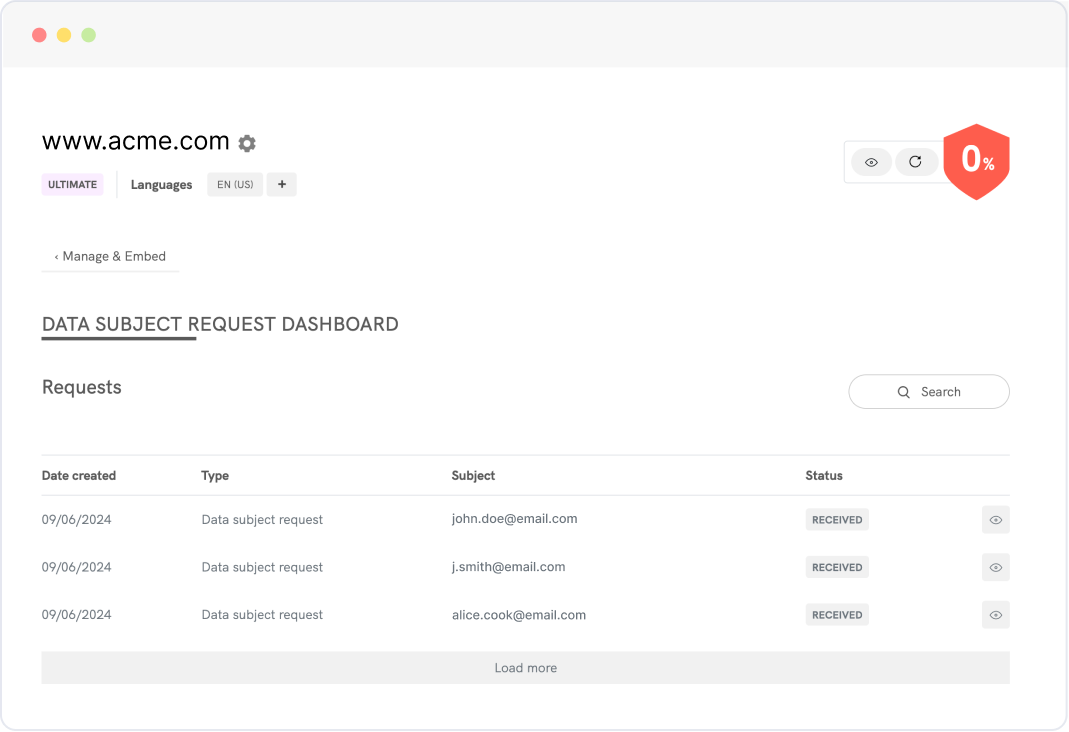
Task: Go back to Manage & Embed
Action: 110,256
